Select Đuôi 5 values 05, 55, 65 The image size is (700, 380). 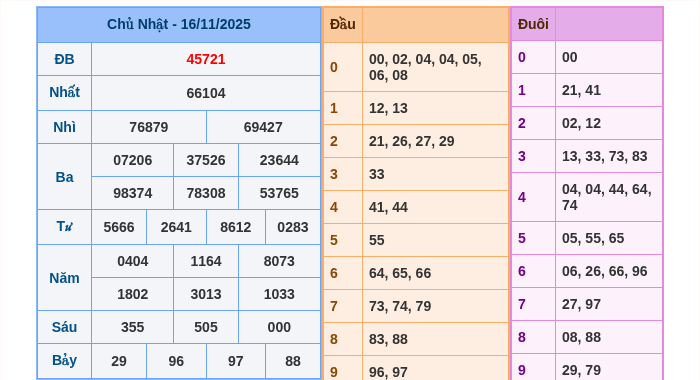593,238
